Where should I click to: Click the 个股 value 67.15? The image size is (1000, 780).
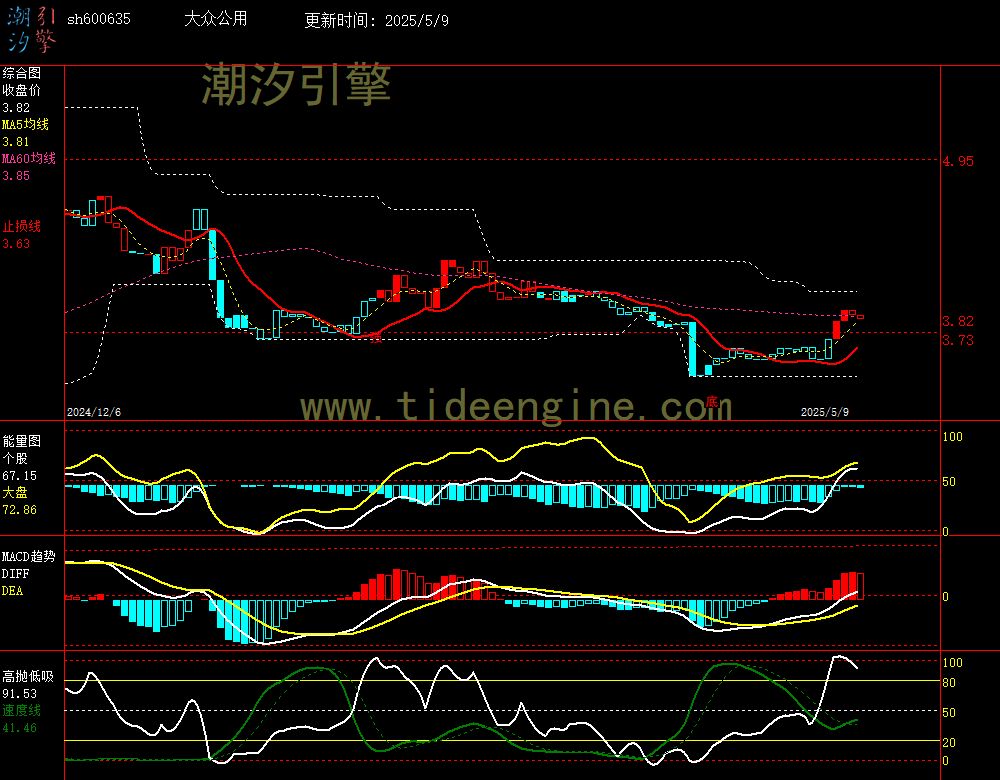point(20,476)
